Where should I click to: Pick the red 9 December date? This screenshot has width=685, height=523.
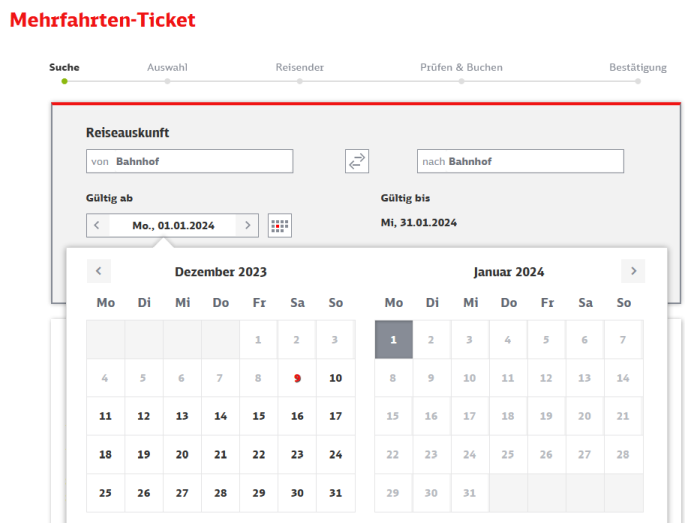tap(297, 378)
